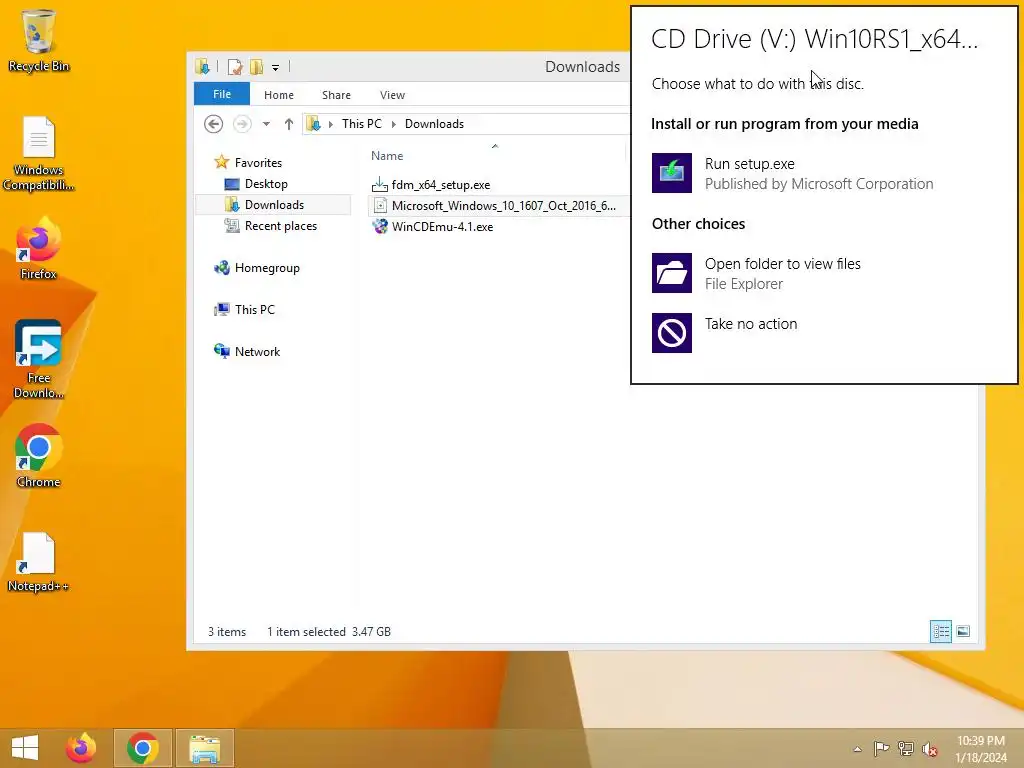Open the recent locations dropdown arrow
The height and width of the screenshot is (768, 1024).
click(266, 124)
